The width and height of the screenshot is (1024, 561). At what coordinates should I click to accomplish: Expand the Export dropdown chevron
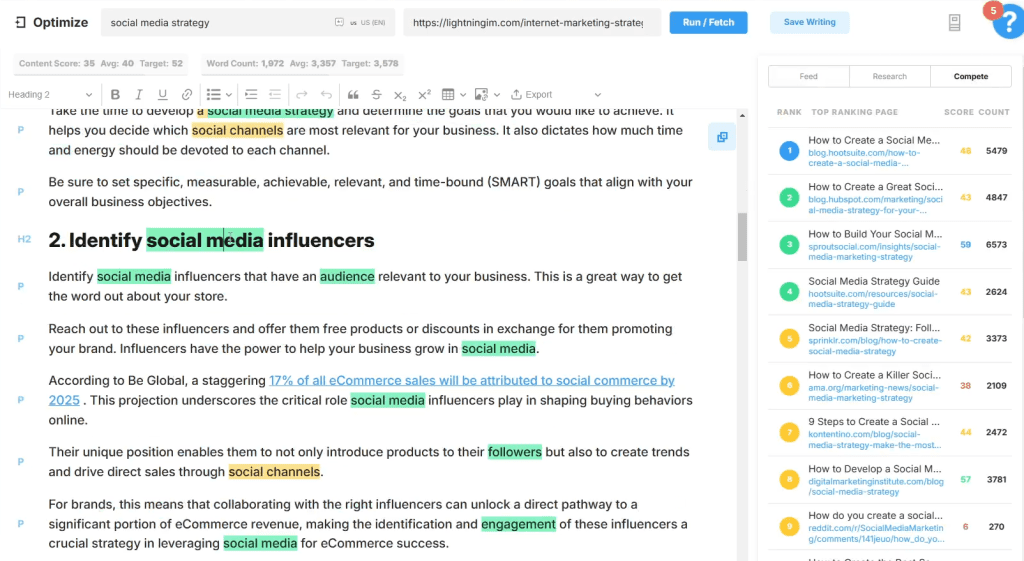[598, 95]
